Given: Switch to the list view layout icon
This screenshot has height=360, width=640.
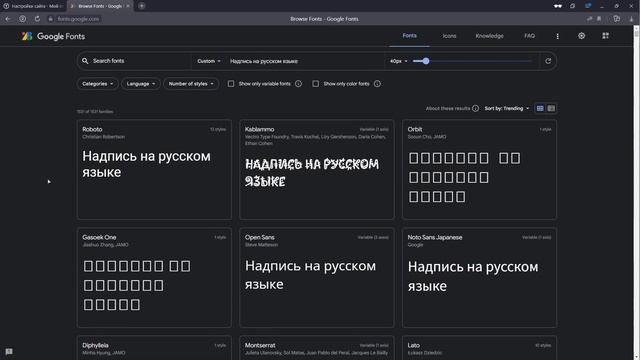Looking at the screenshot, I should coord(551,109).
